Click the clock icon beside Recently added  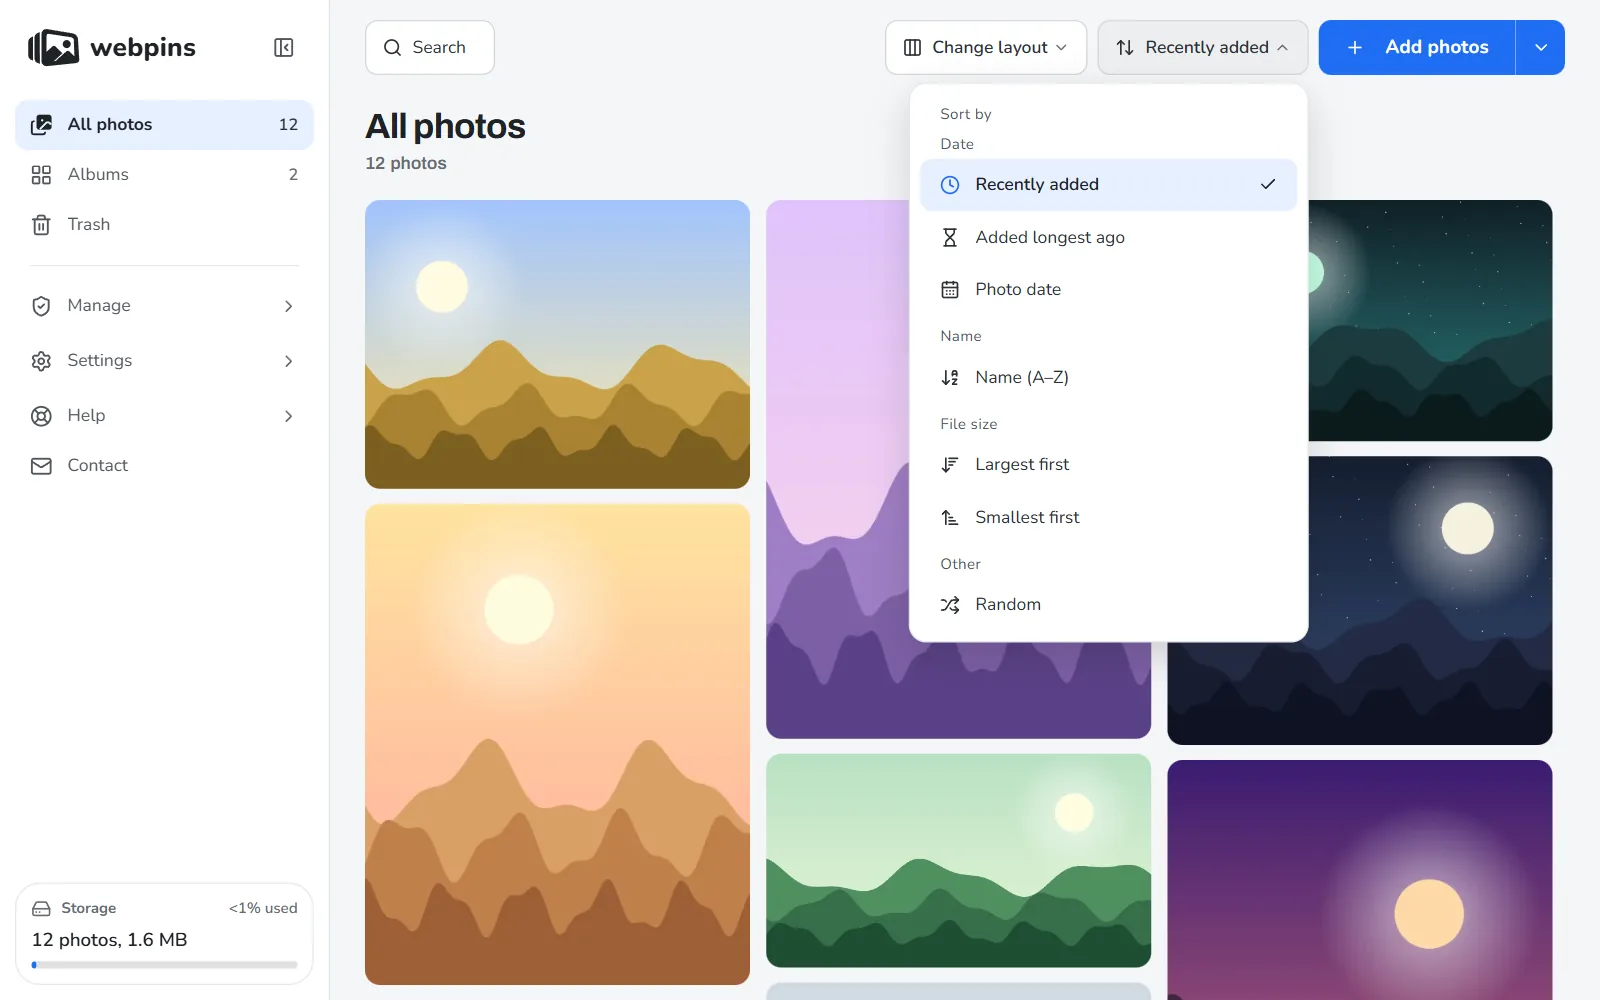[x=950, y=185]
